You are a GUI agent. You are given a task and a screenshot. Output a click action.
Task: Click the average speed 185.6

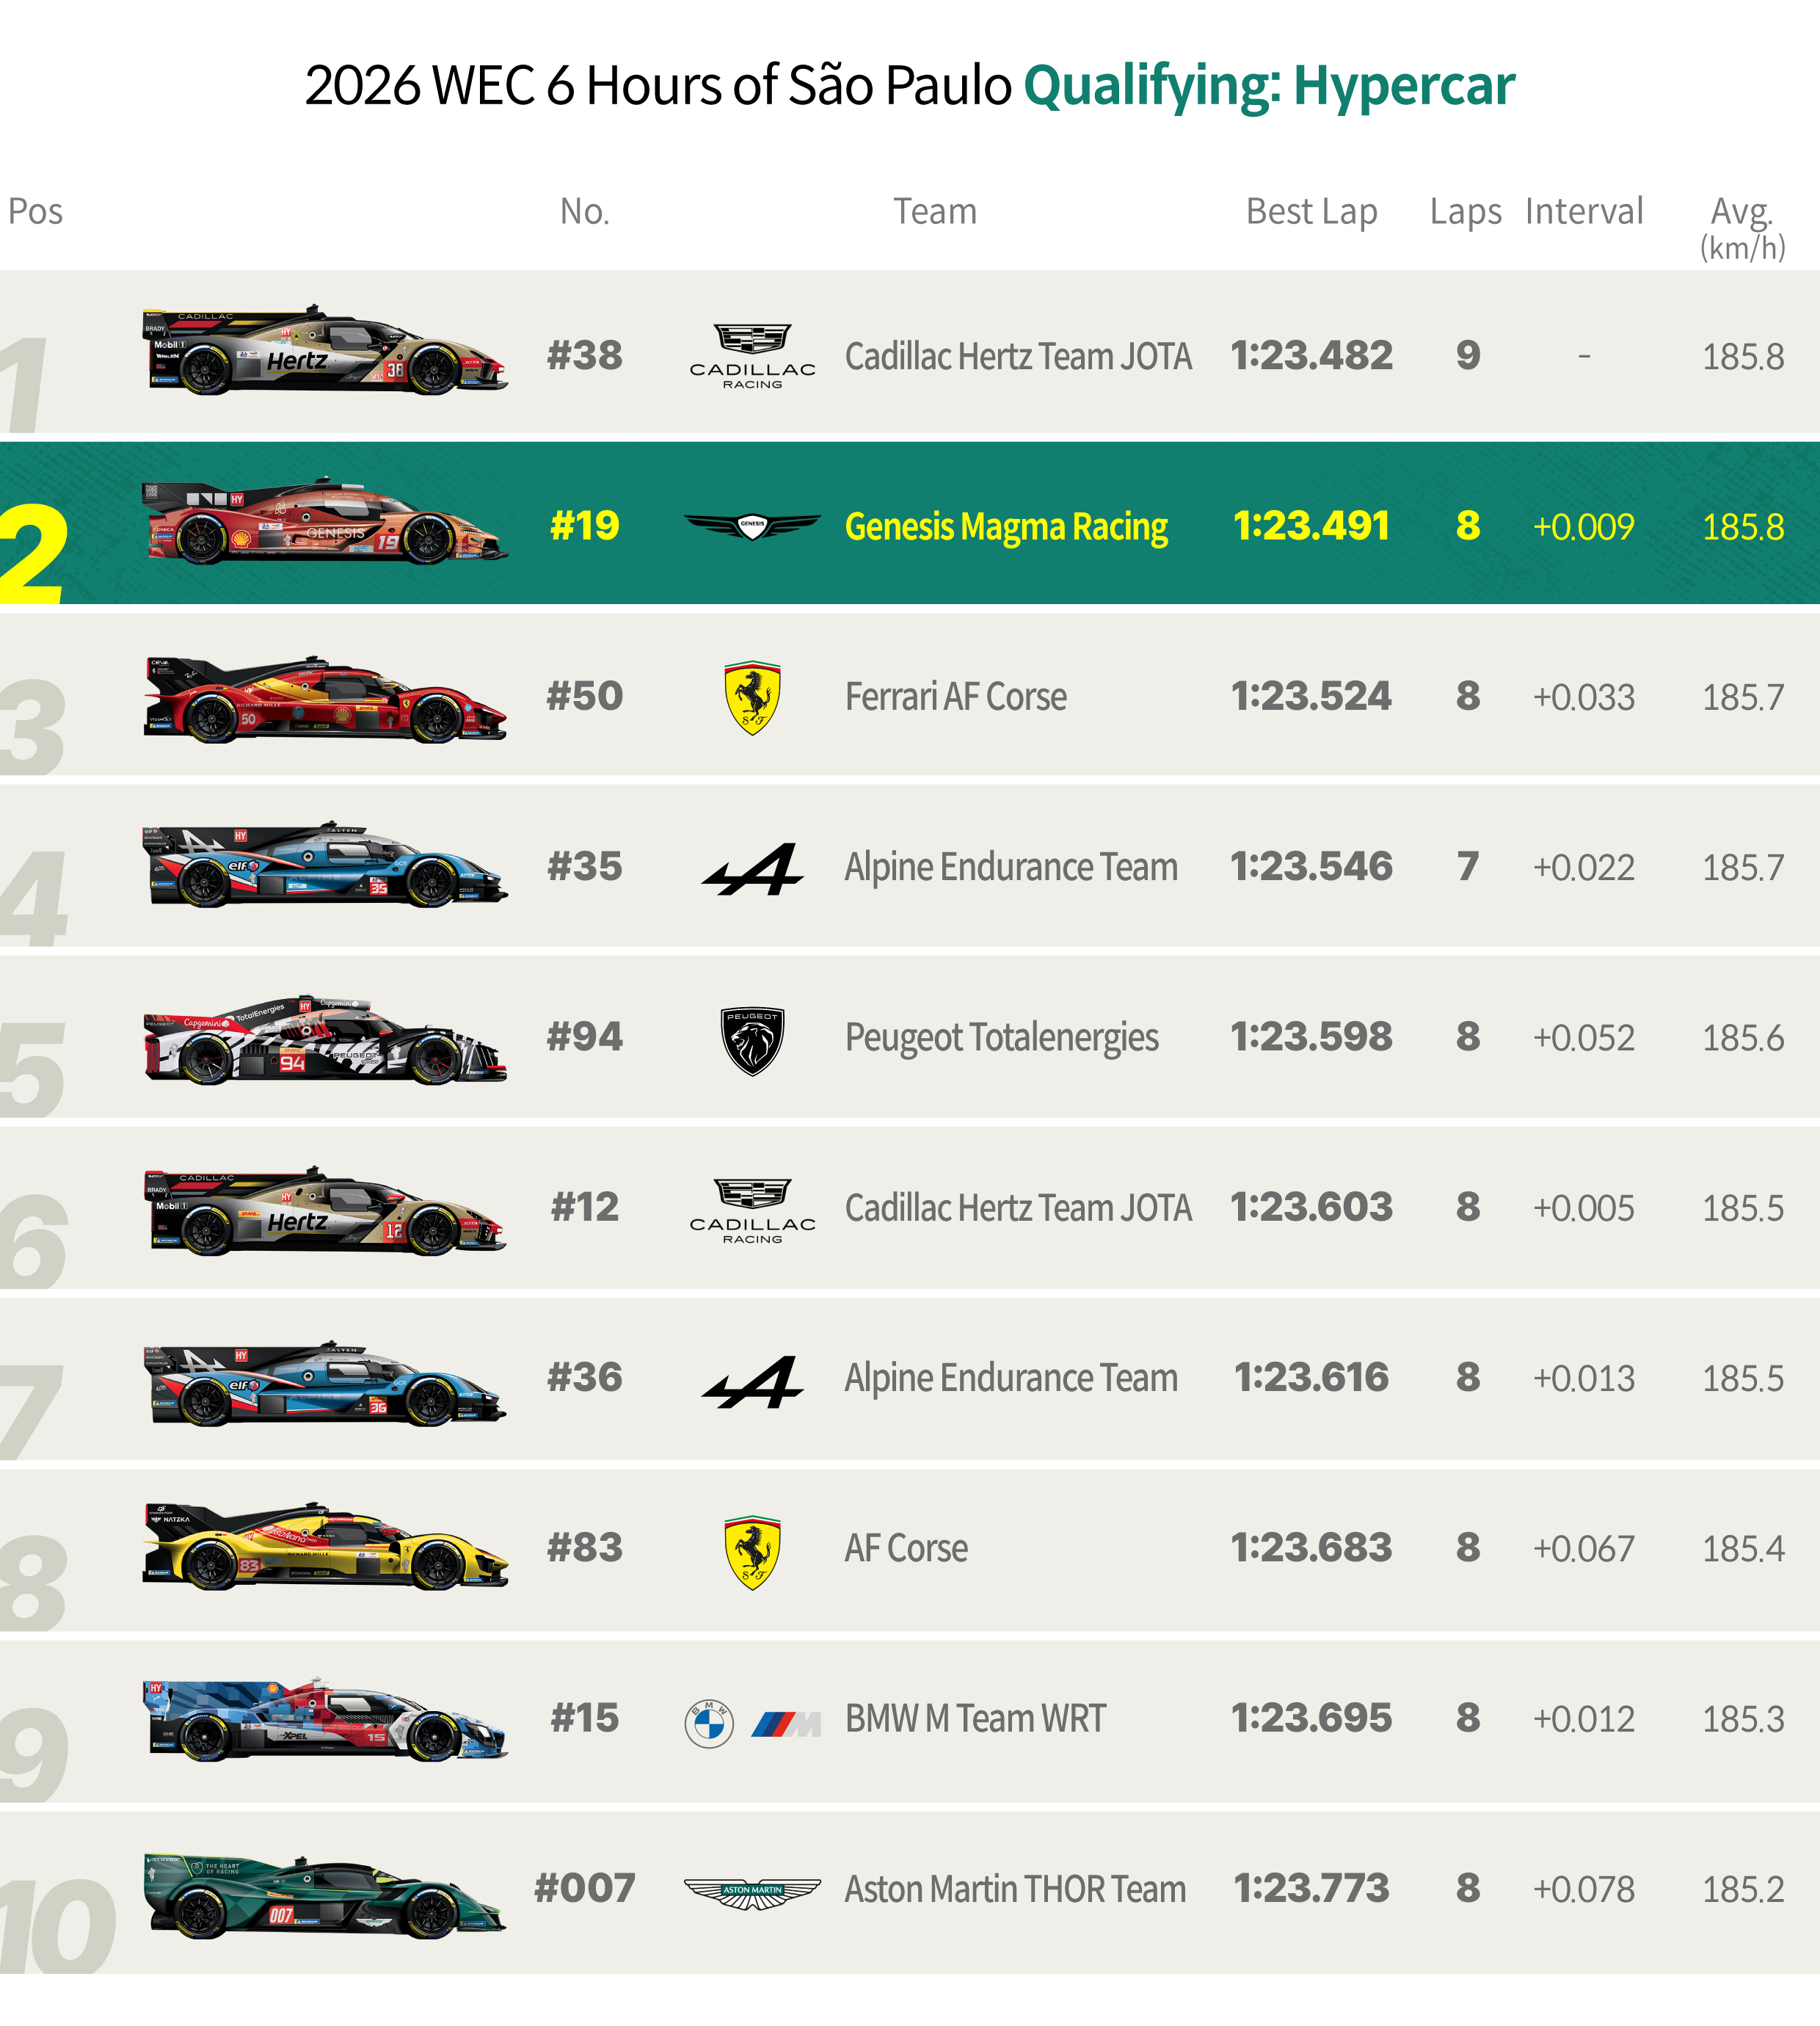[x=1743, y=1038]
